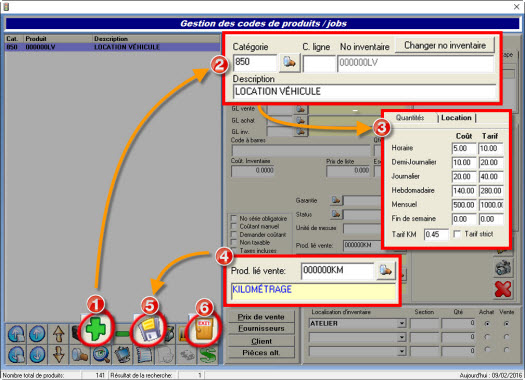Click the C. ligne empty field
The image size is (525, 380).
point(319,64)
